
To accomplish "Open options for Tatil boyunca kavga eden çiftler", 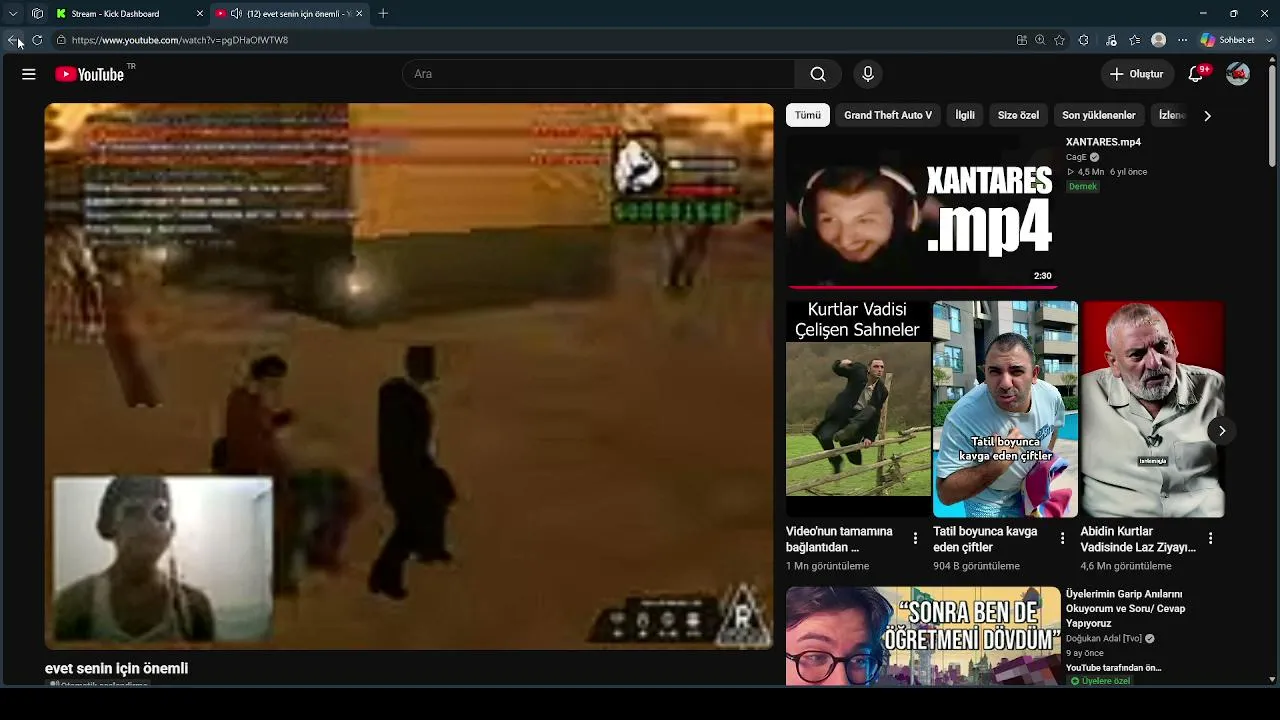I will (x=1062, y=539).
